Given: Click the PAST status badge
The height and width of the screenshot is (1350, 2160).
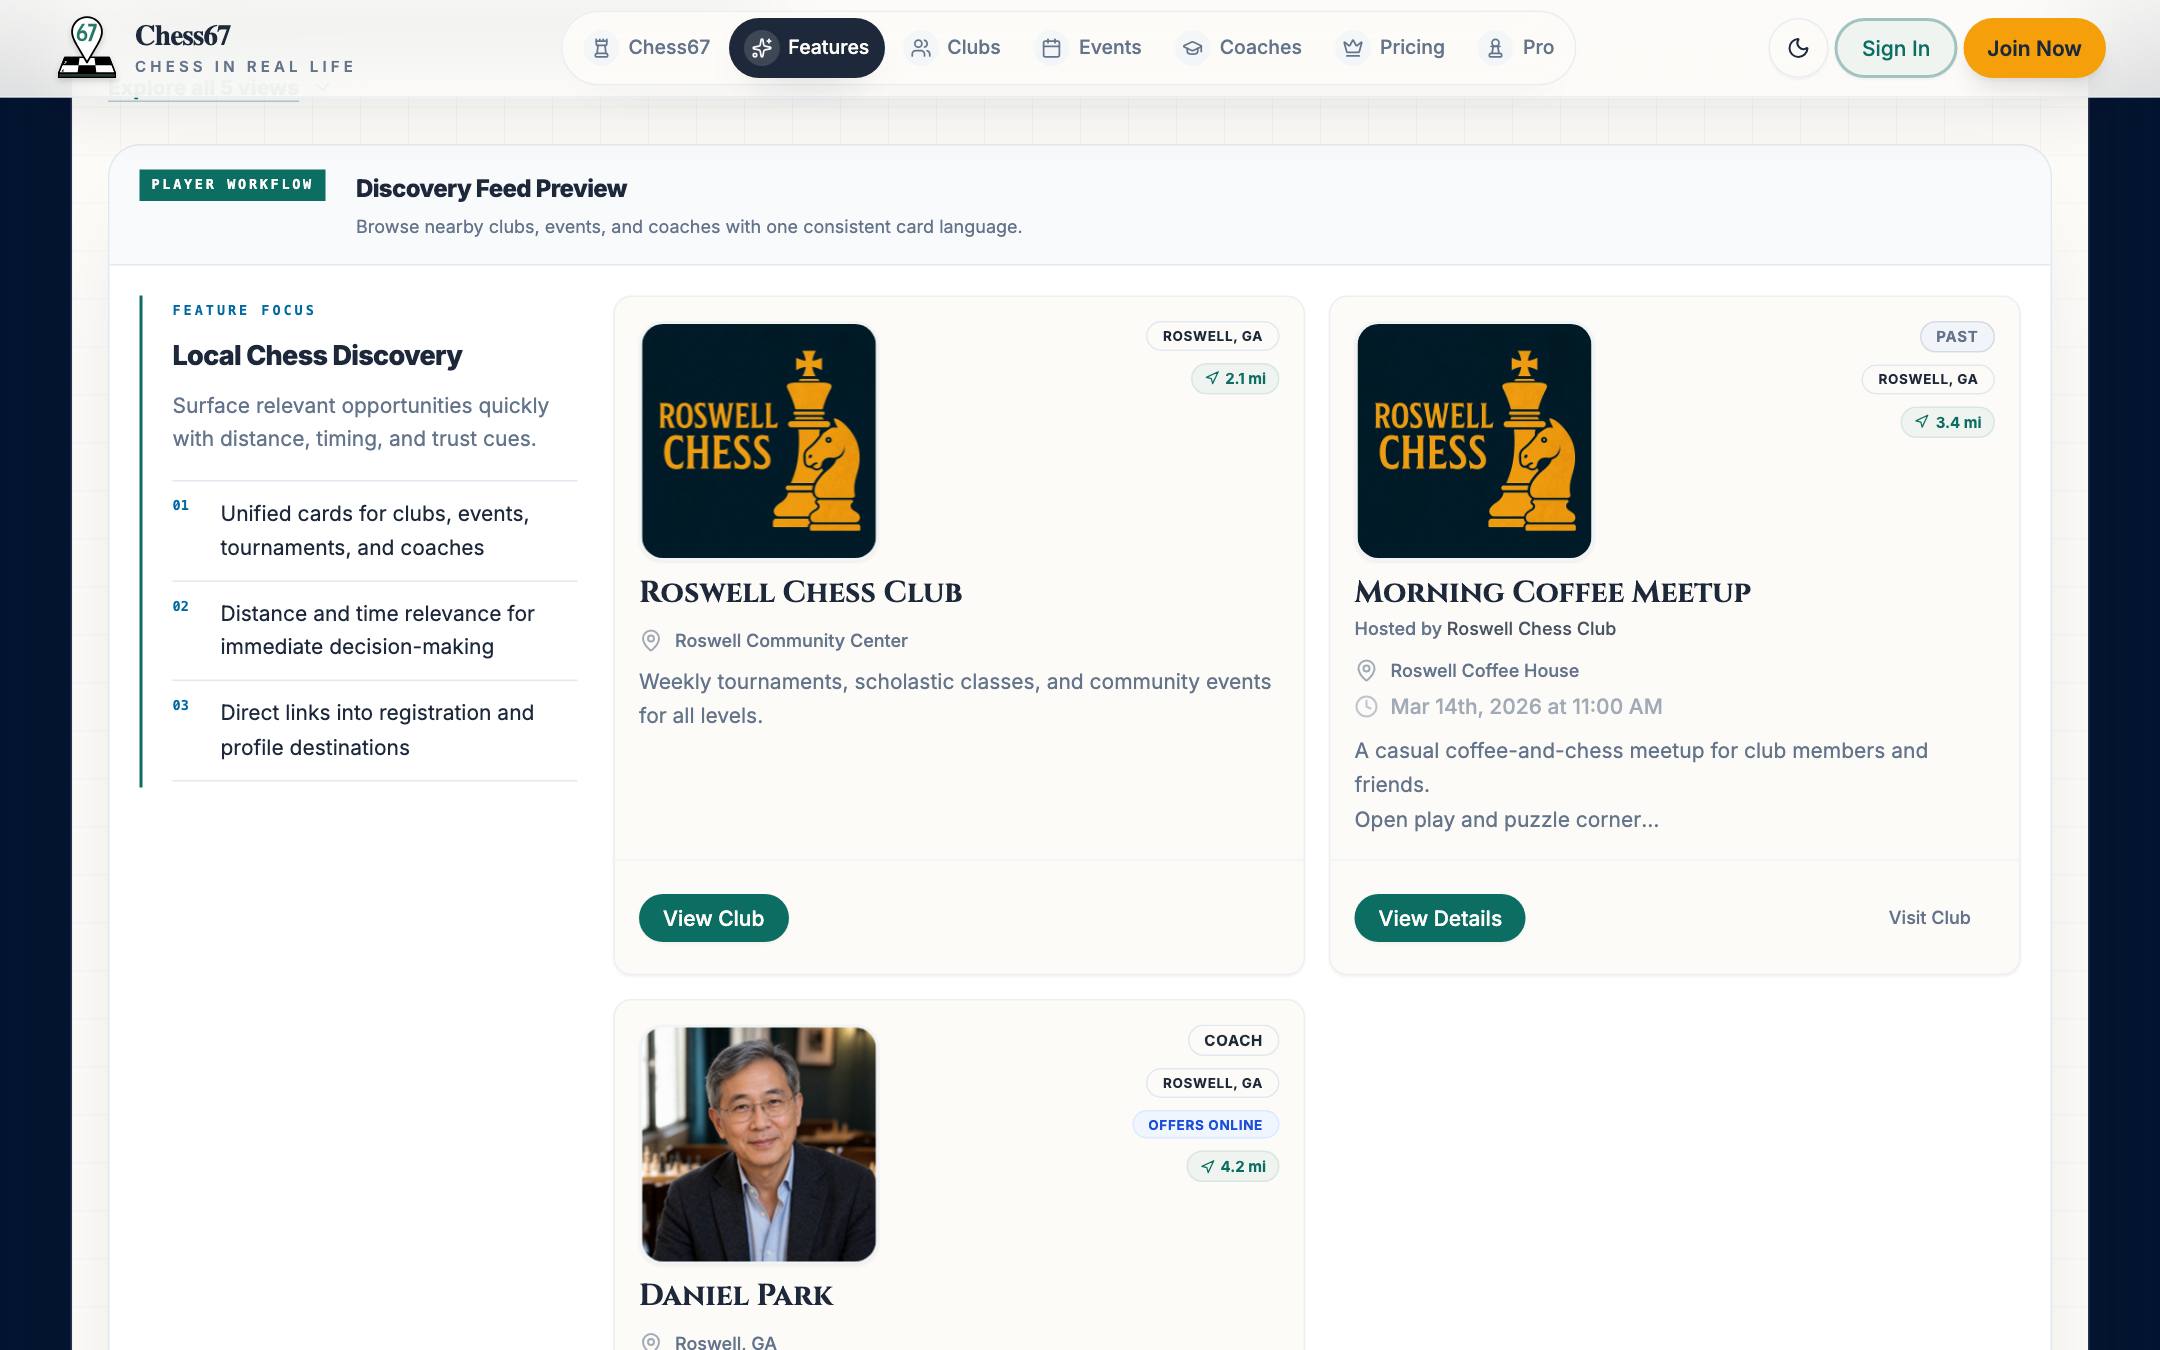Looking at the screenshot, I should pos(1956,337).
